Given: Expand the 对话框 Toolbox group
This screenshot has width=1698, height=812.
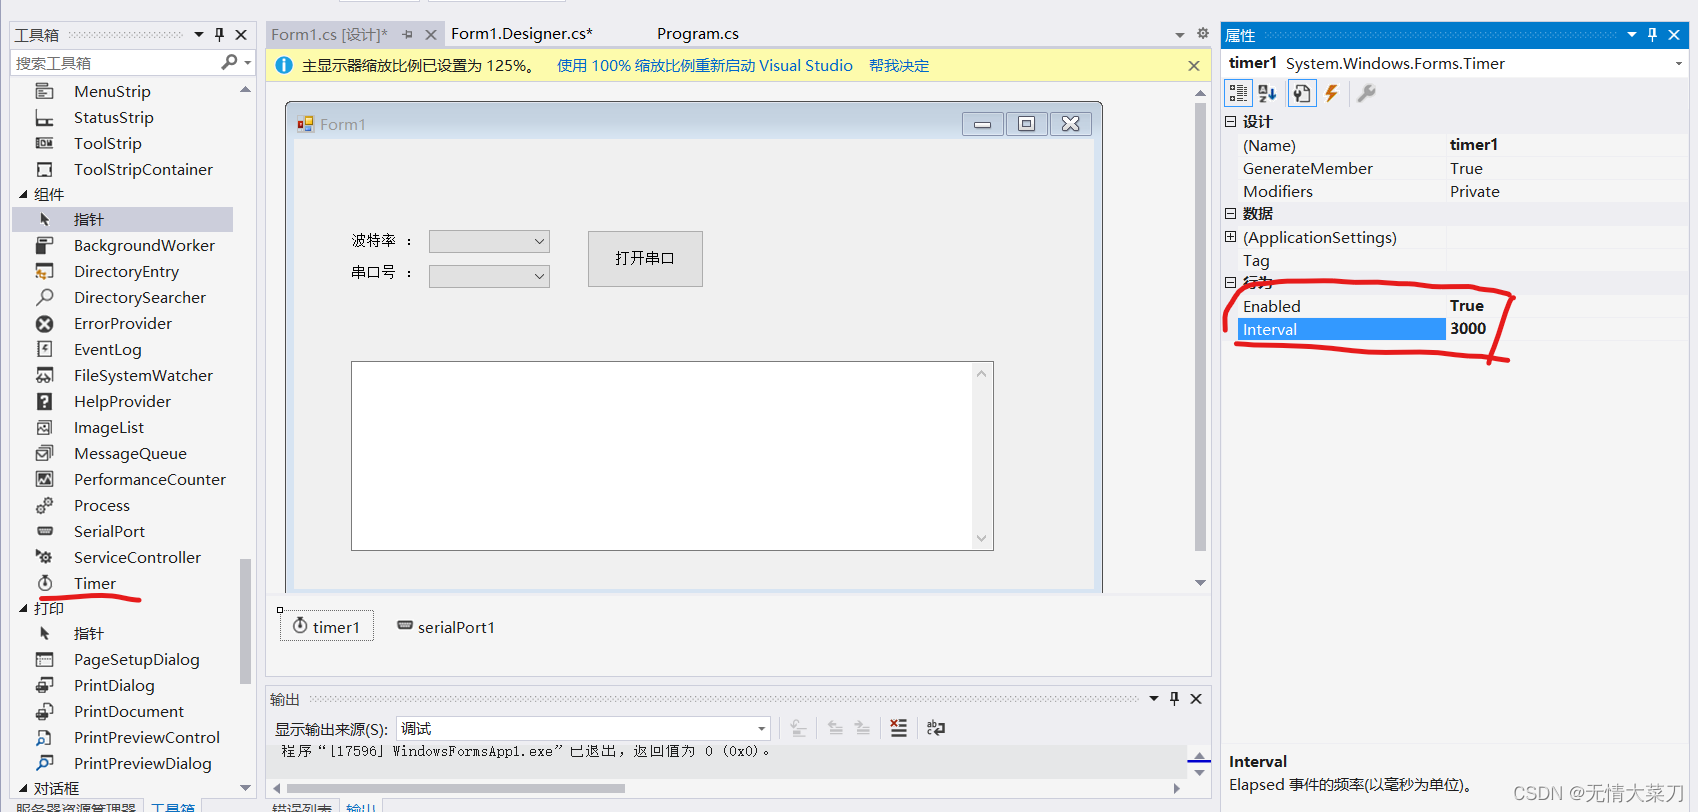Looking at the screenshot, I should point(23,788).
